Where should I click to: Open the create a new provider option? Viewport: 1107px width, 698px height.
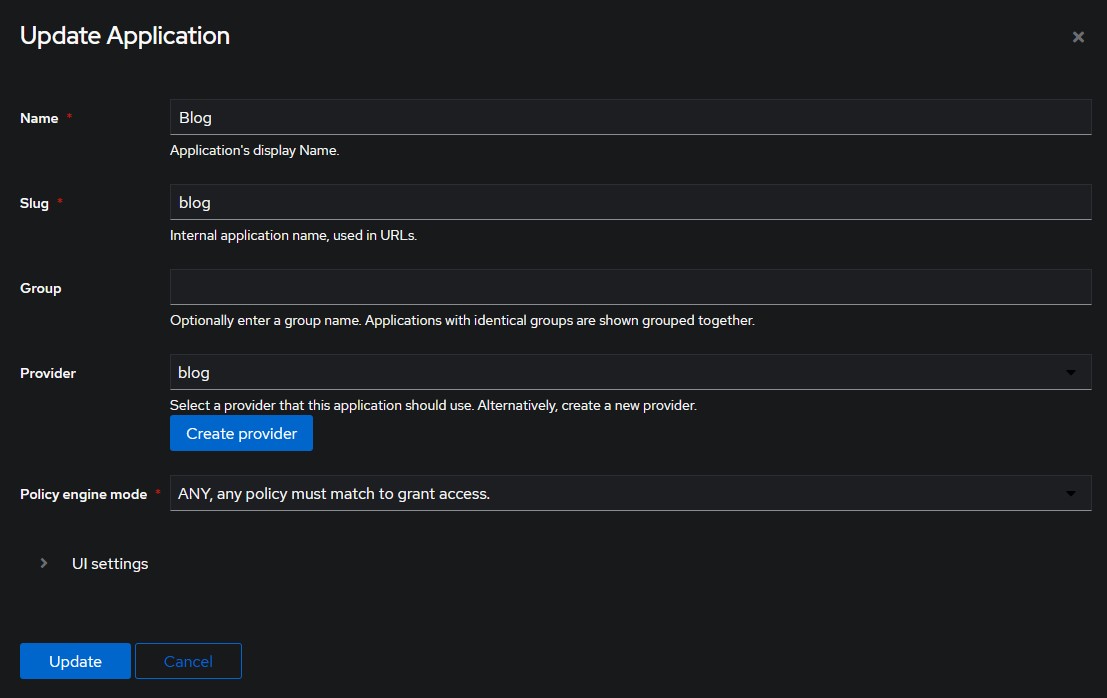pos(240,433)
